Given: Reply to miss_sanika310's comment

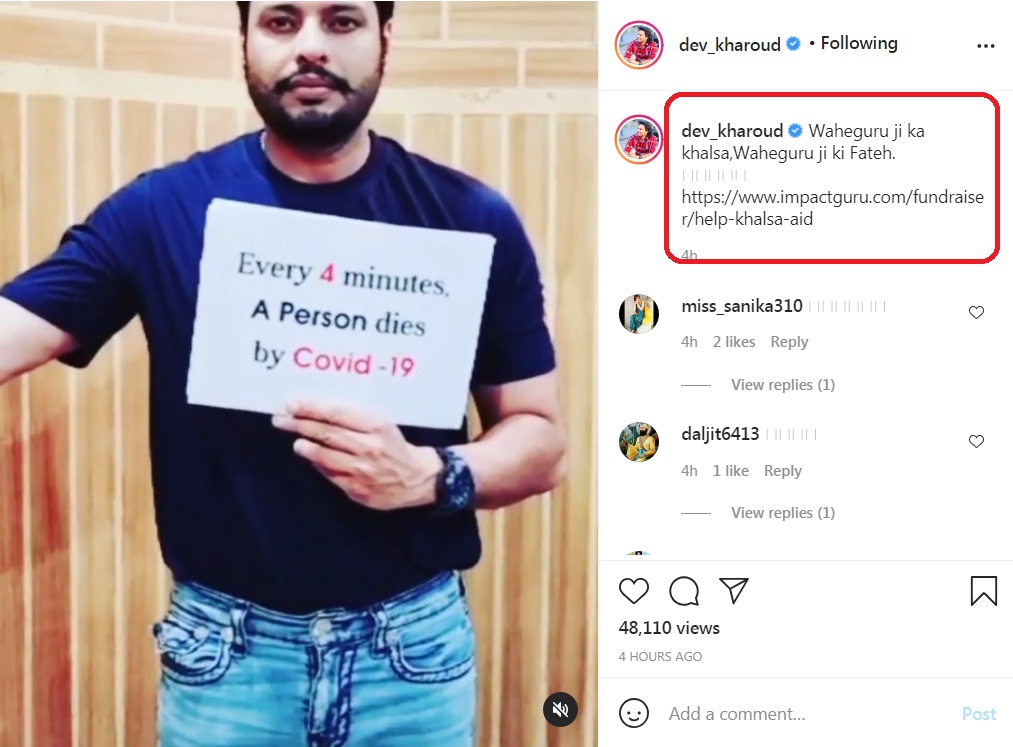Looking at the screenshot, I should pyautogui.click(x=789, y=342).
